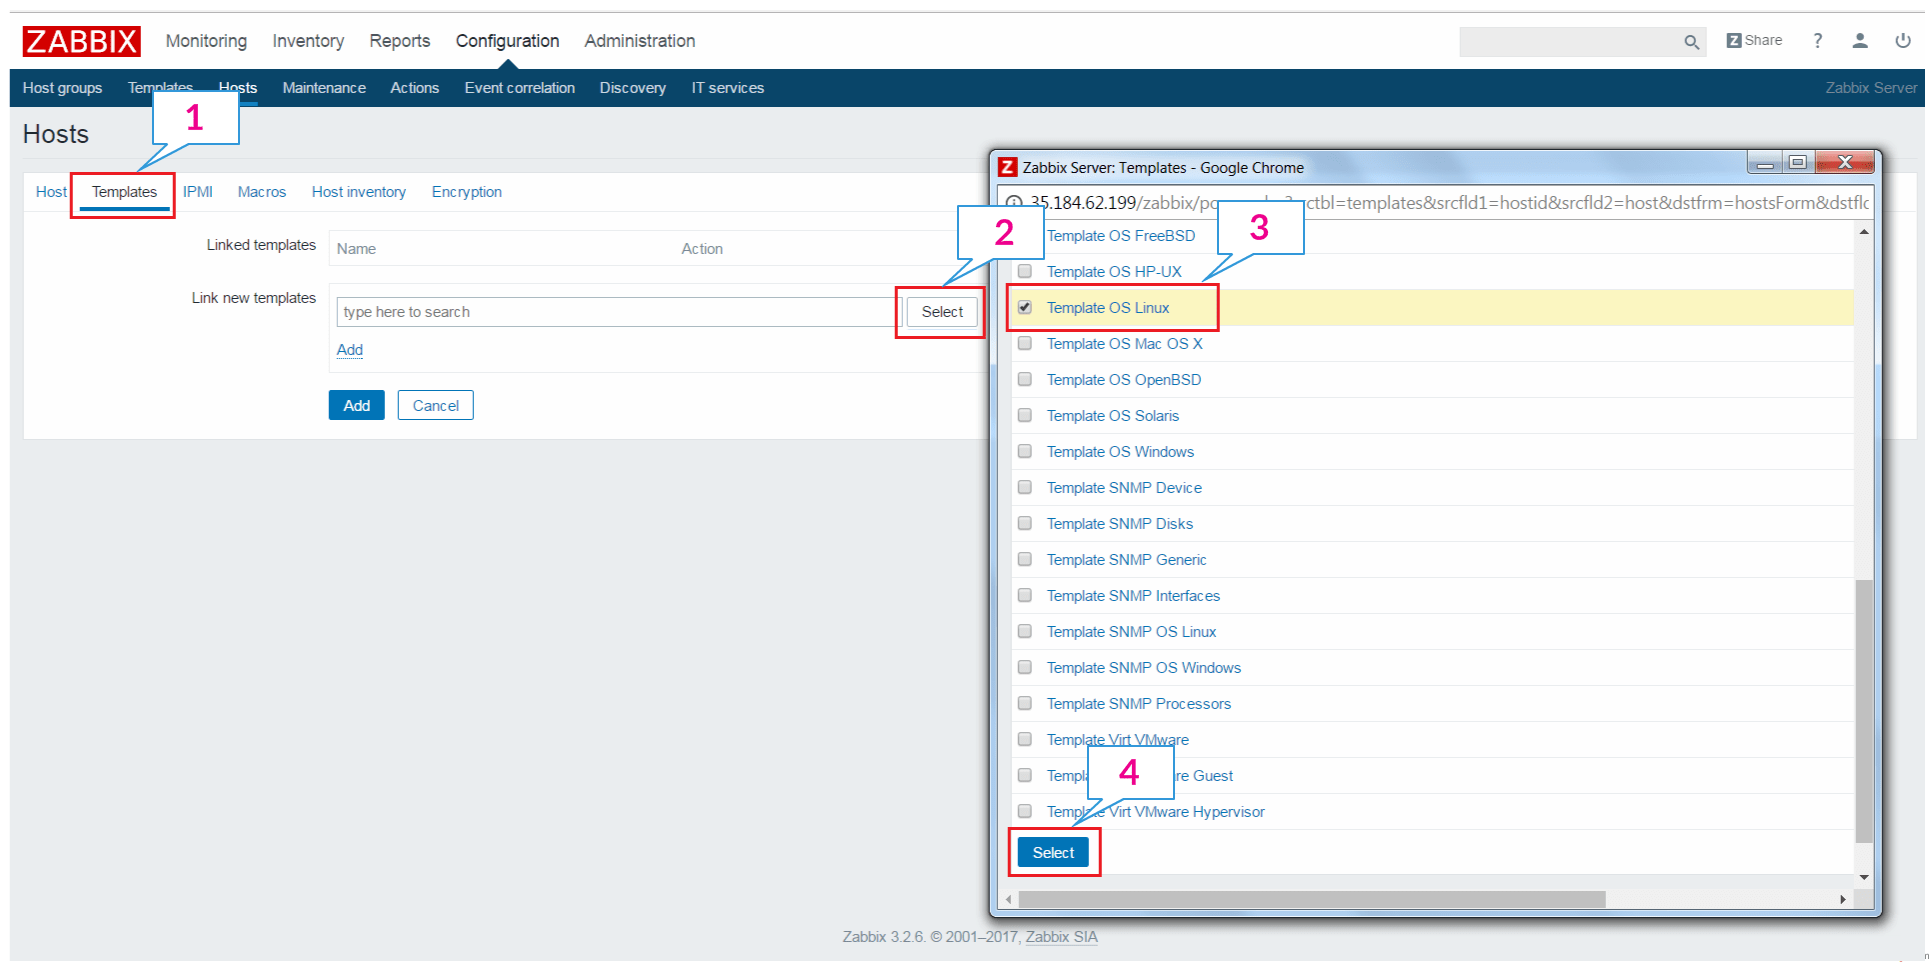
Task: Switch to the Host tab
Action: click(x=51, y=192)
